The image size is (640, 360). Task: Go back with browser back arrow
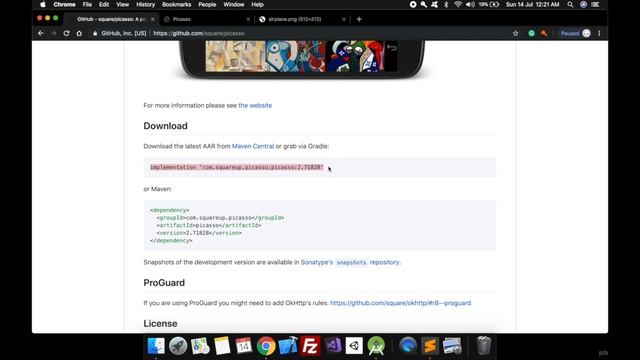[x=40, y=33]
